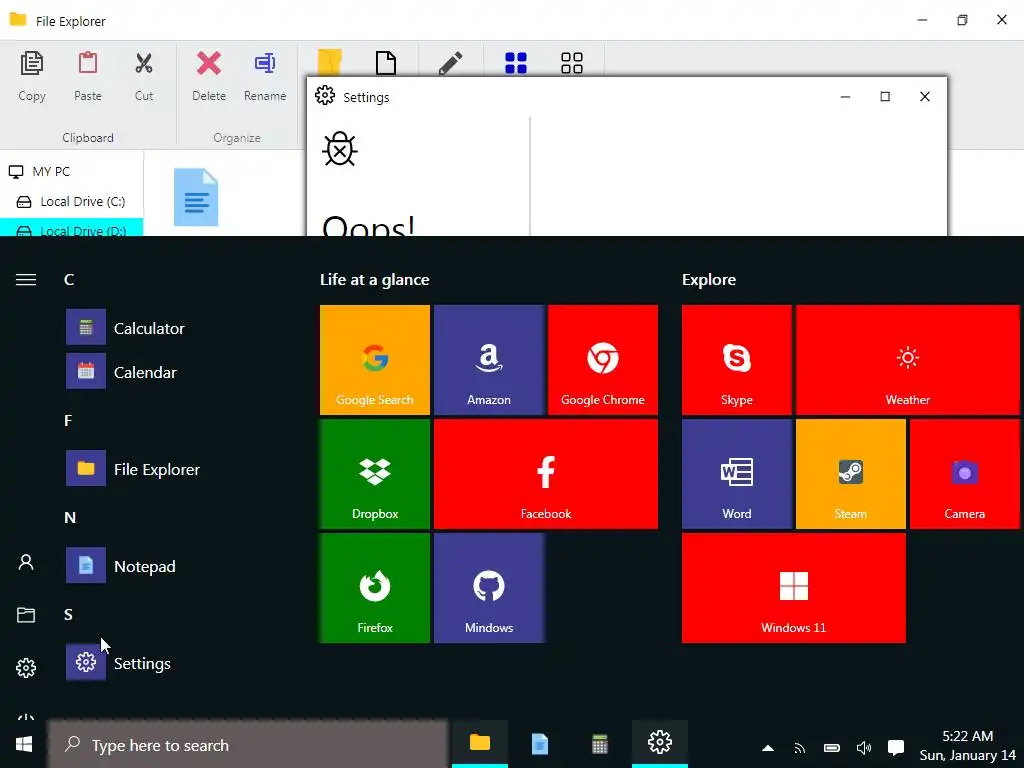Screen dimensions: 1024x768
Task: Open Calculator from the taskbar
Action: coord(600,743)
